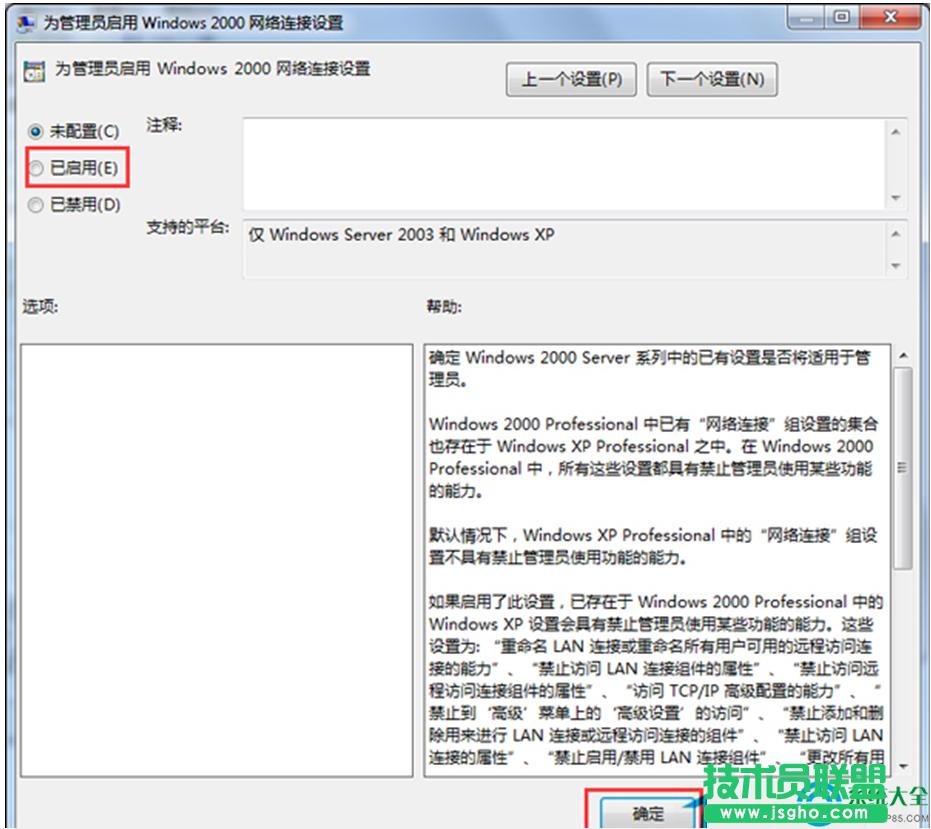
Task: Click the policy setting icon beside the heading
Action: 34,71
